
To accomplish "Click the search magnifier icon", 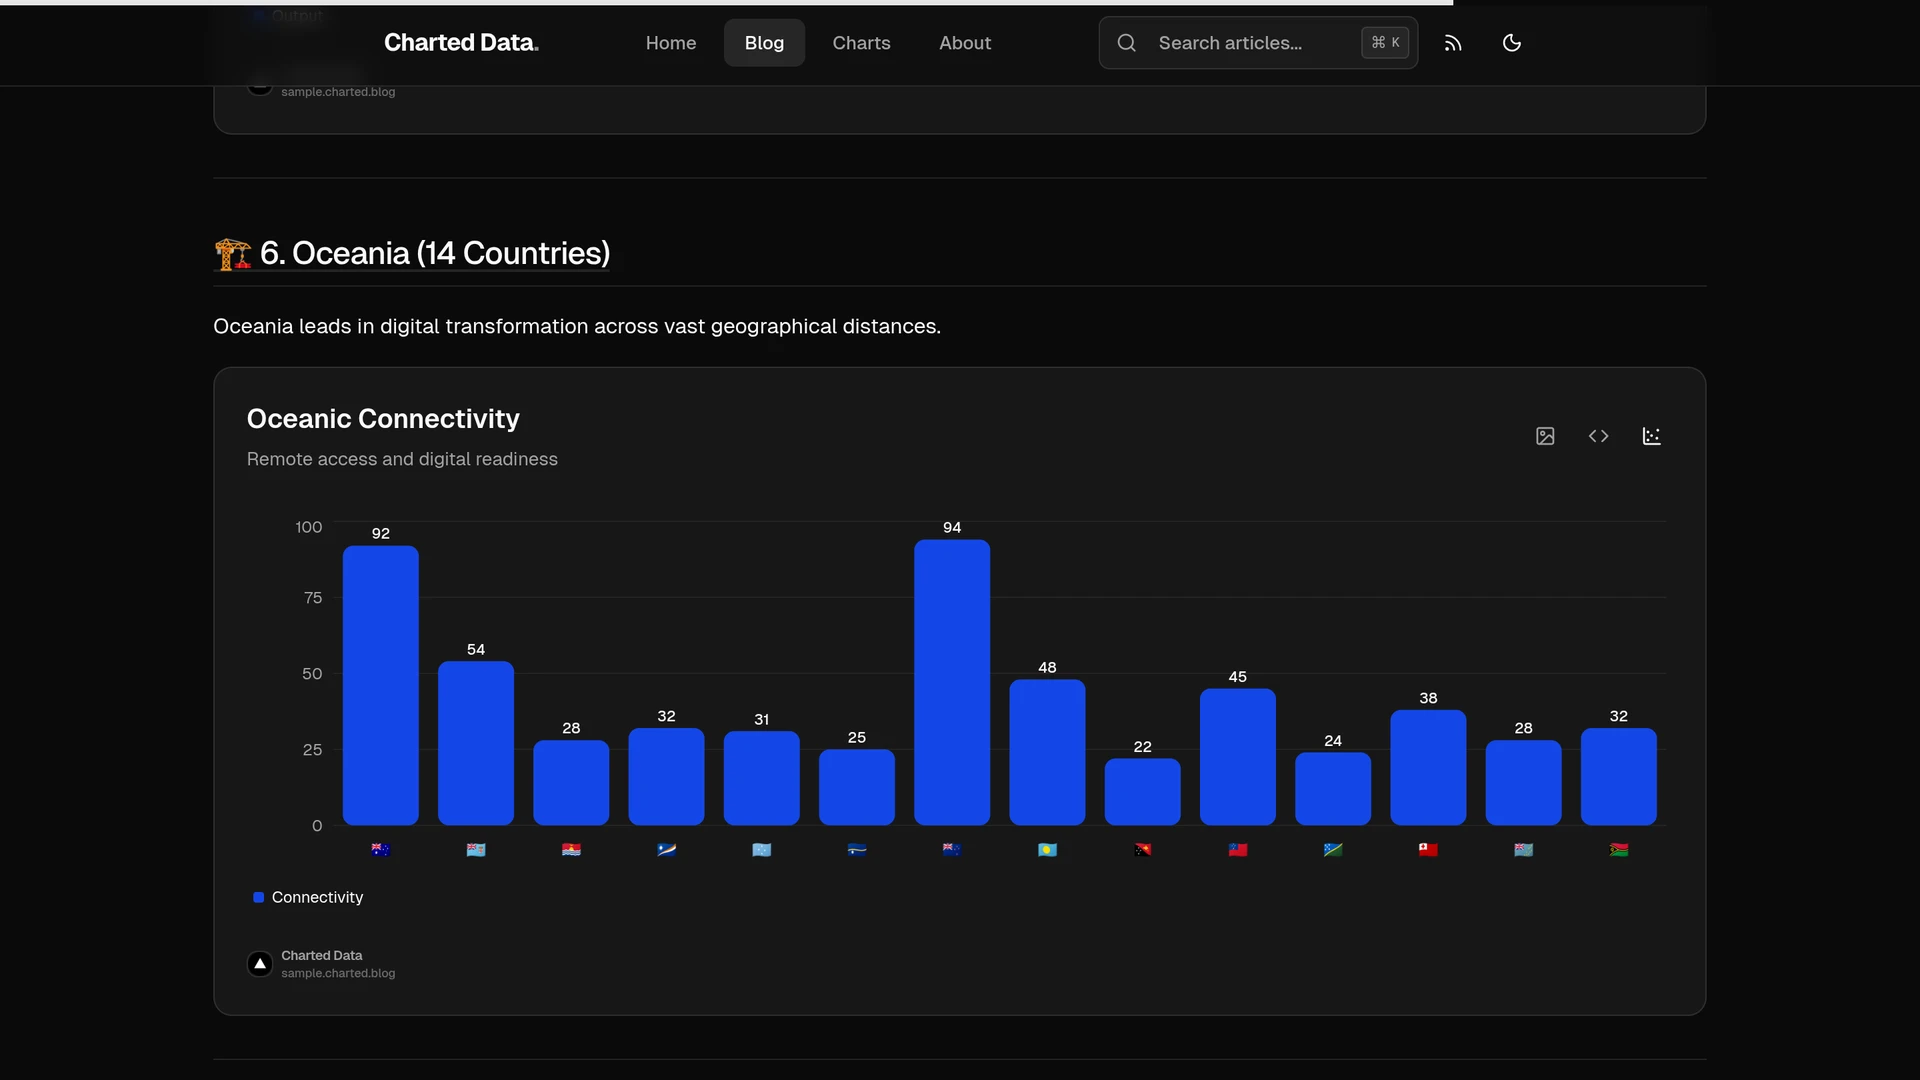I will click(x=1127, y=43).
